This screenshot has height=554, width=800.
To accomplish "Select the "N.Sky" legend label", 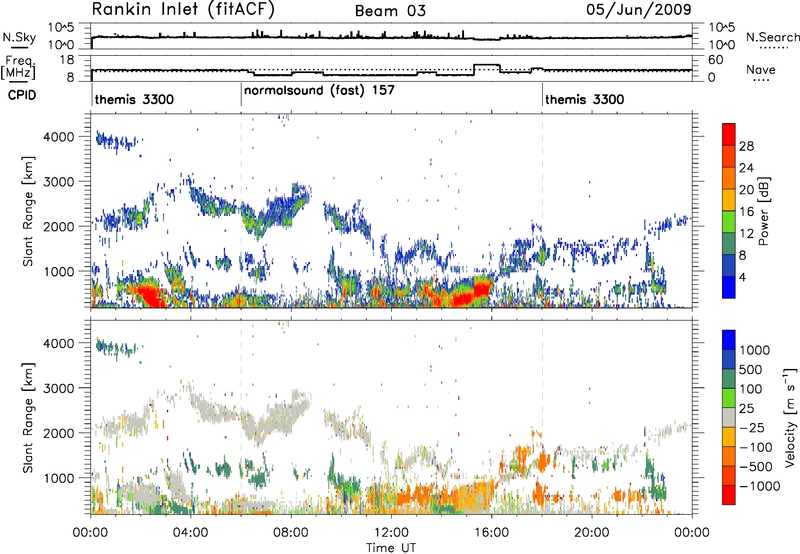I will tap(19, 37).
